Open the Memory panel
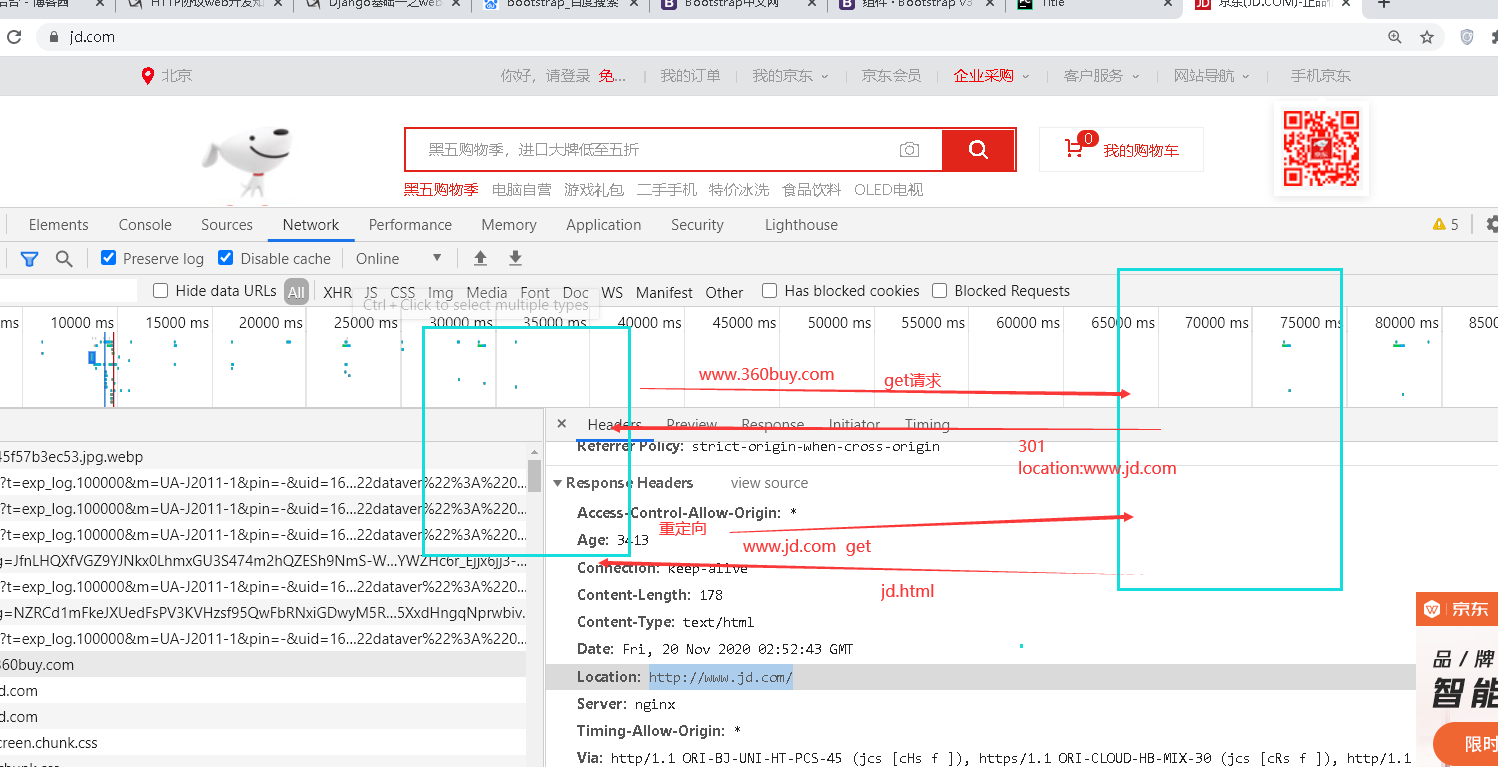 pos(509,225)
